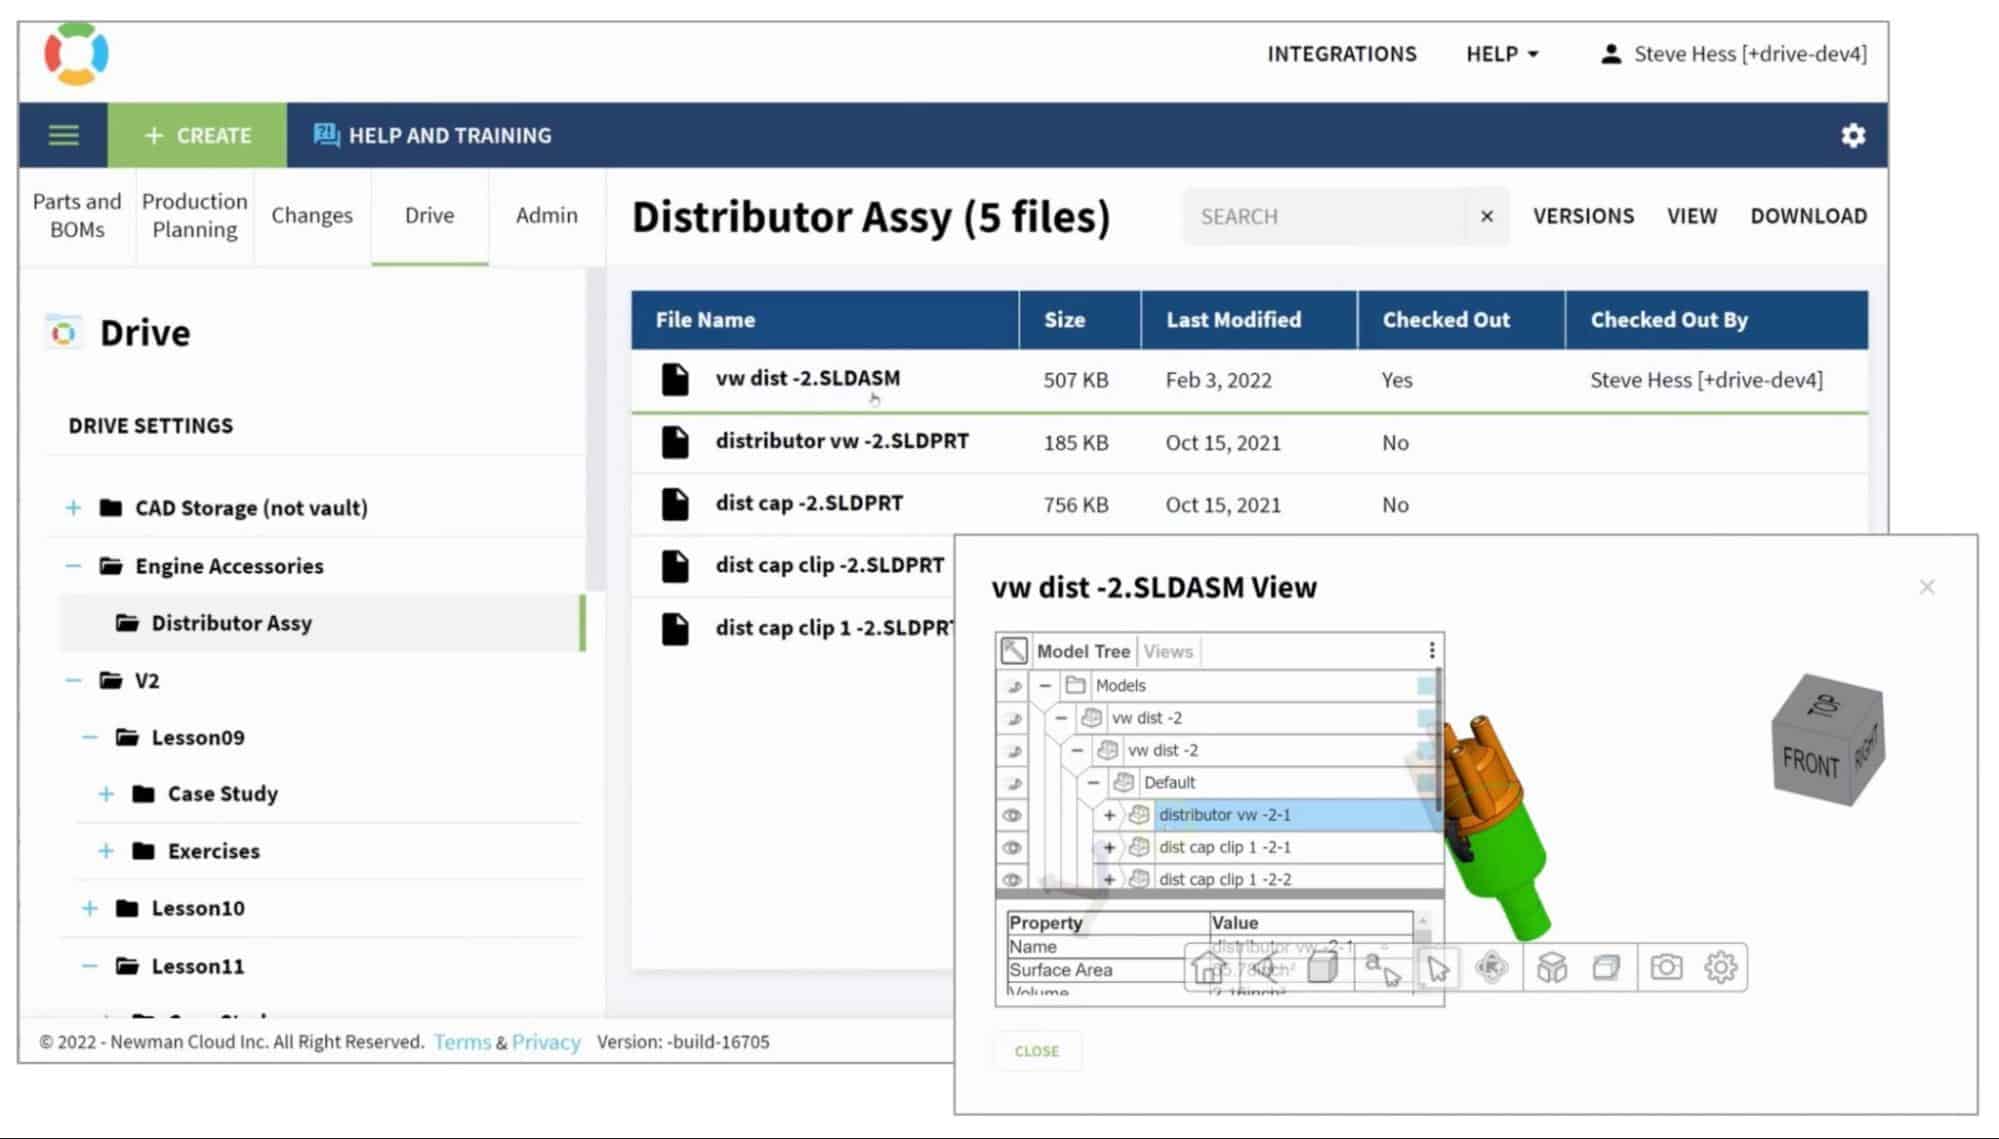Screen dimensions: 1999x1139
Task: Clear the search field with X icon
Action: click(1486, 216)
